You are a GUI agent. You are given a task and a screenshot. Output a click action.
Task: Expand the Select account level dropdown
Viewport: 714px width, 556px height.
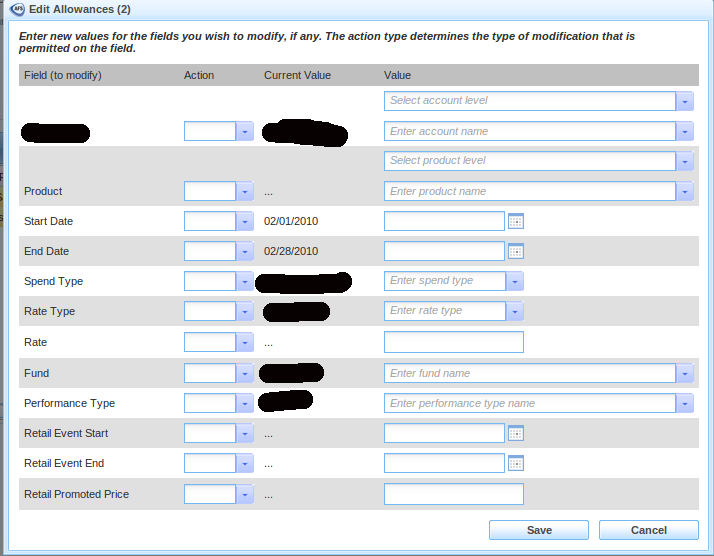pyautogui.click(x=685, y=101)
